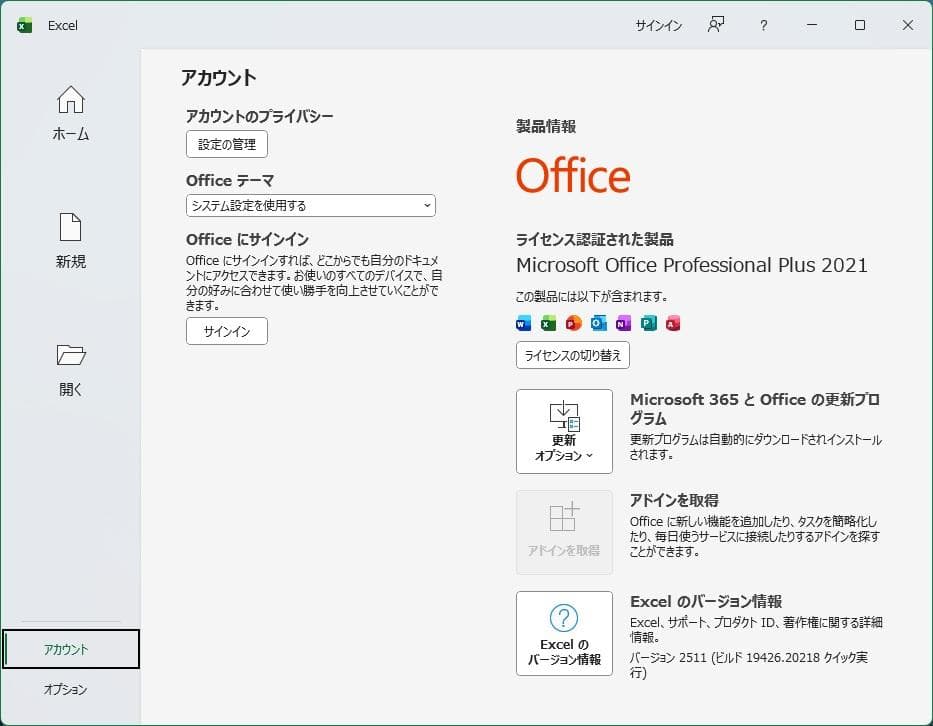Viewport: 933px width, 726px height.
Task: Click the Outlook icon
Action: 596,323
